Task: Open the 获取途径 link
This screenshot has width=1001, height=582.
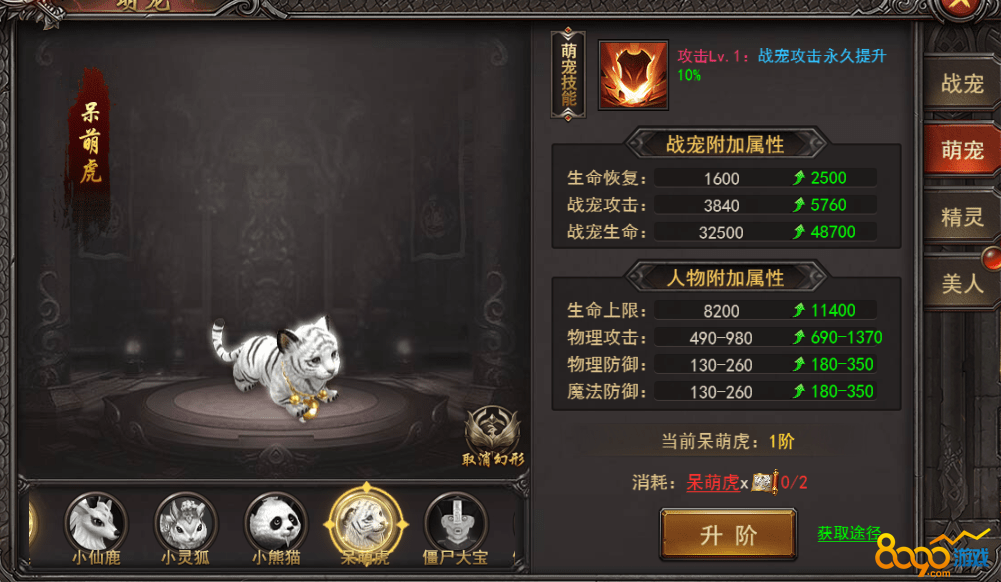Action: point(849,533)
